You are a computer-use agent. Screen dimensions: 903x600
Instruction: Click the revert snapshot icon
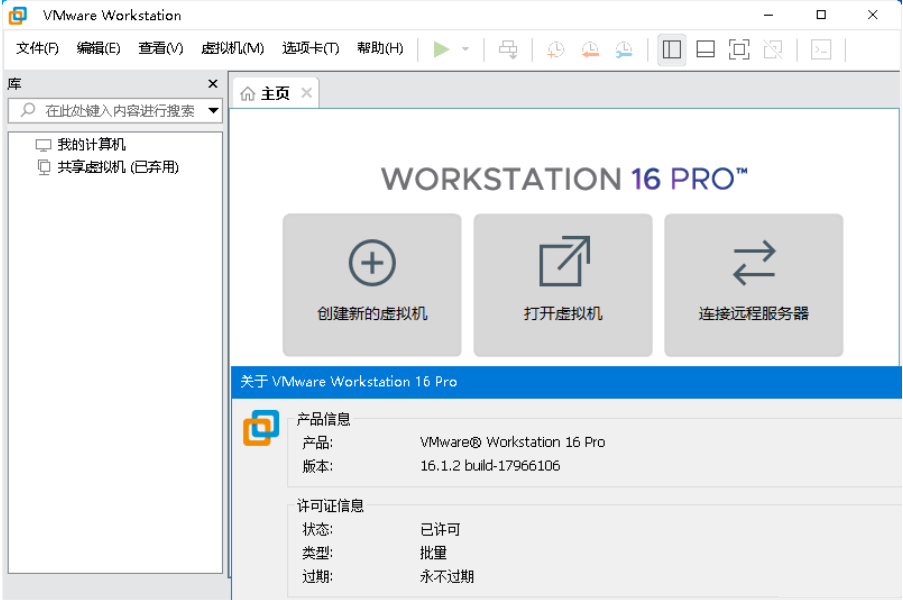pos(589,49)
